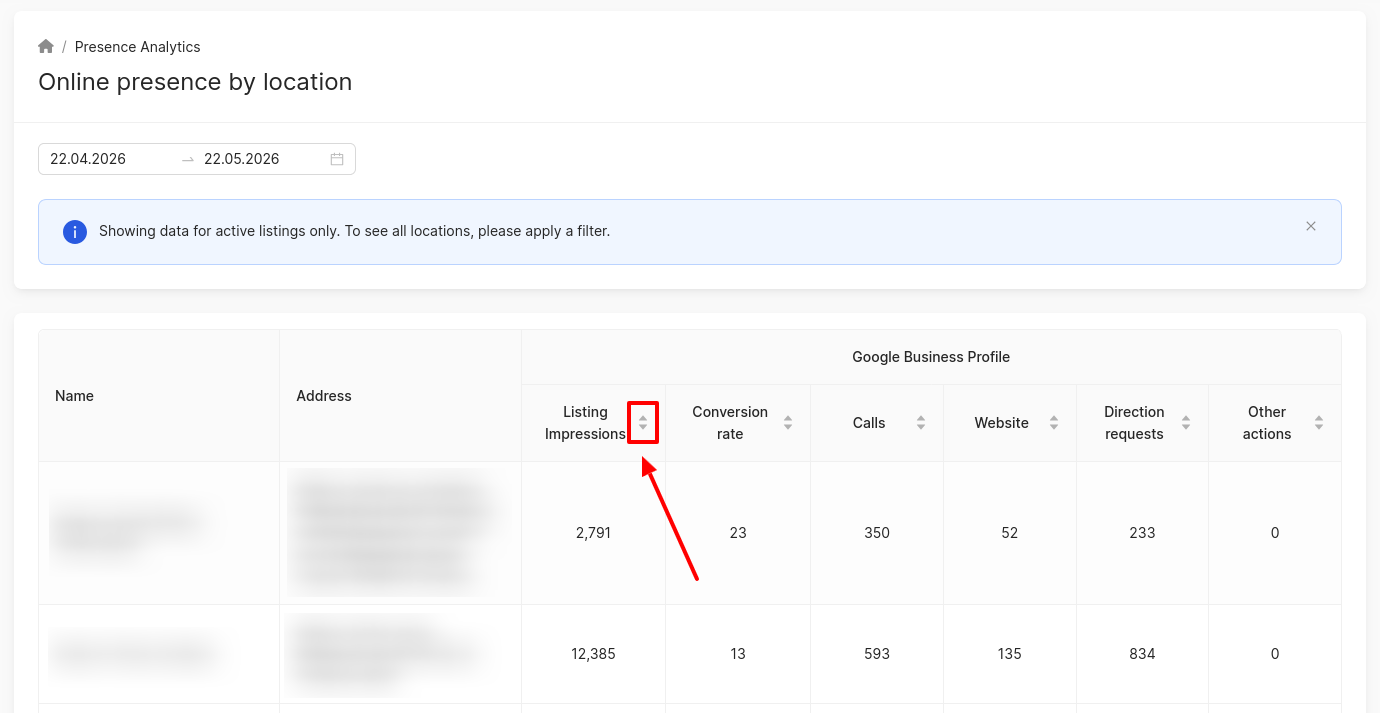Select the 12,385 impressions cell
Image resolution: width=1380 pixels, height=713 pixels.
tap(594, 654)
